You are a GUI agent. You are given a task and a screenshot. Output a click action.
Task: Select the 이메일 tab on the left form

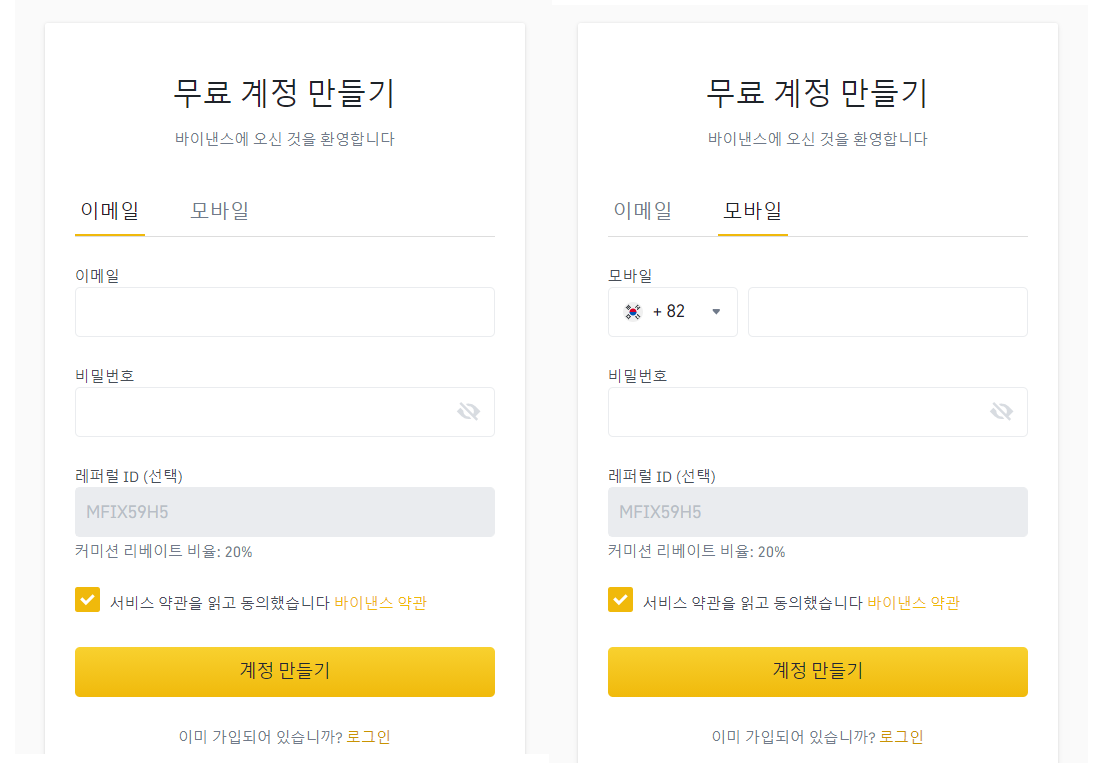coord(109,210)
